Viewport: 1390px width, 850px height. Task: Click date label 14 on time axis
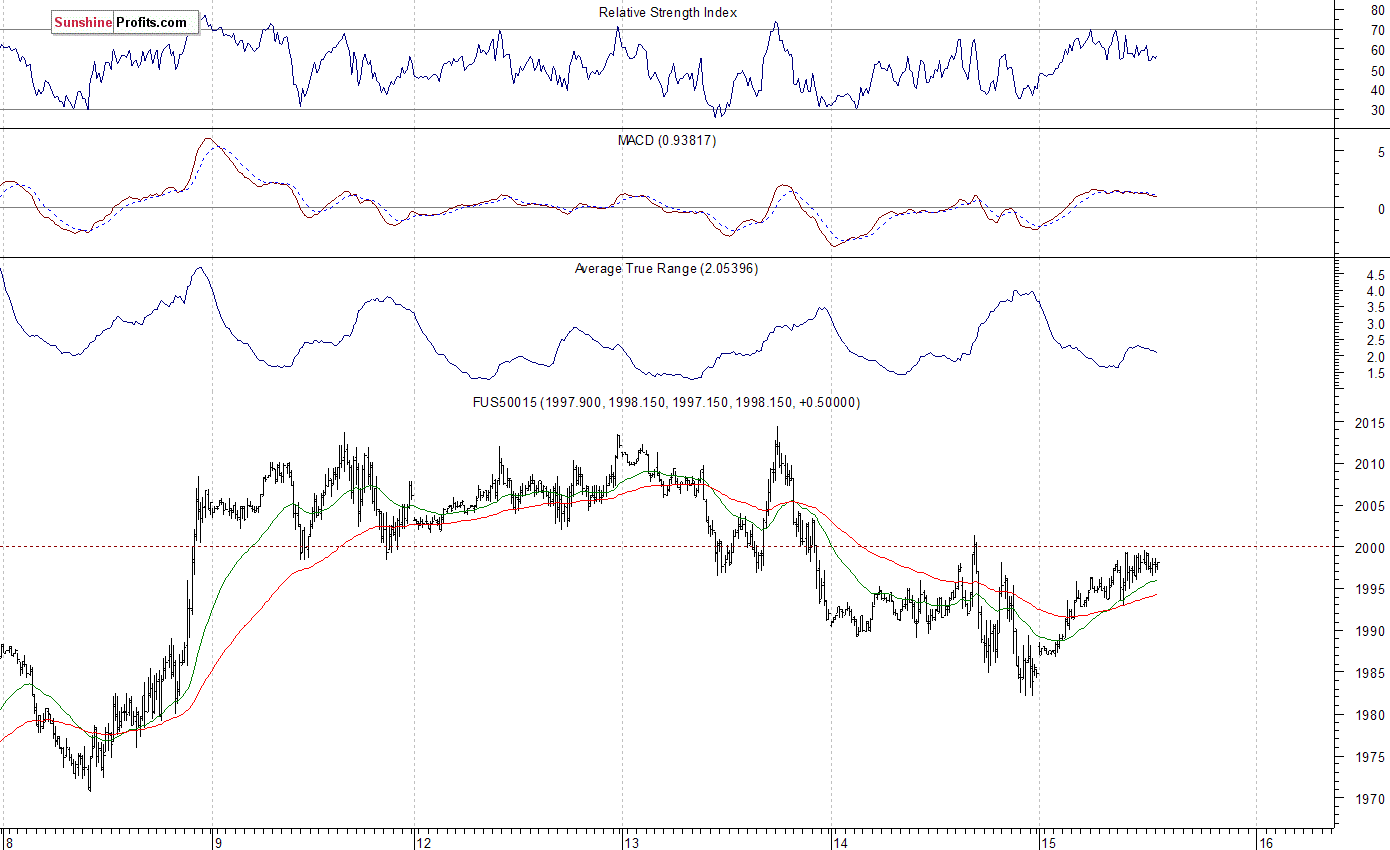coord(840,842)
